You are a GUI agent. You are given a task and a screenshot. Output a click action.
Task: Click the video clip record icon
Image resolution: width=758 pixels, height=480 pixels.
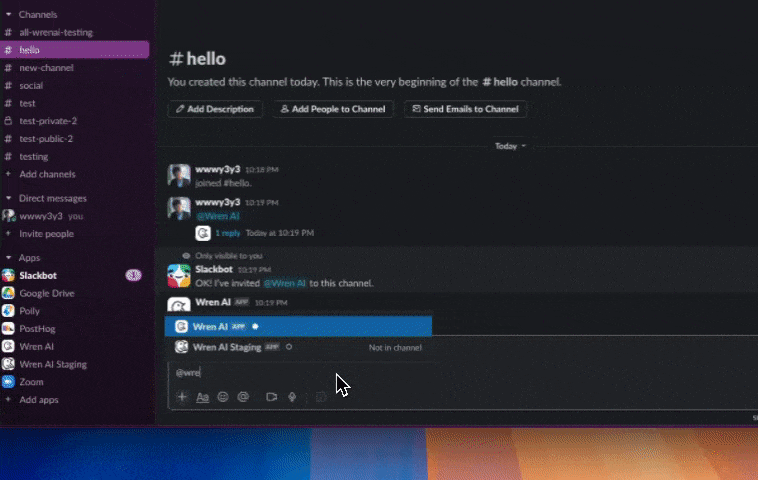[x=272, y=397]
